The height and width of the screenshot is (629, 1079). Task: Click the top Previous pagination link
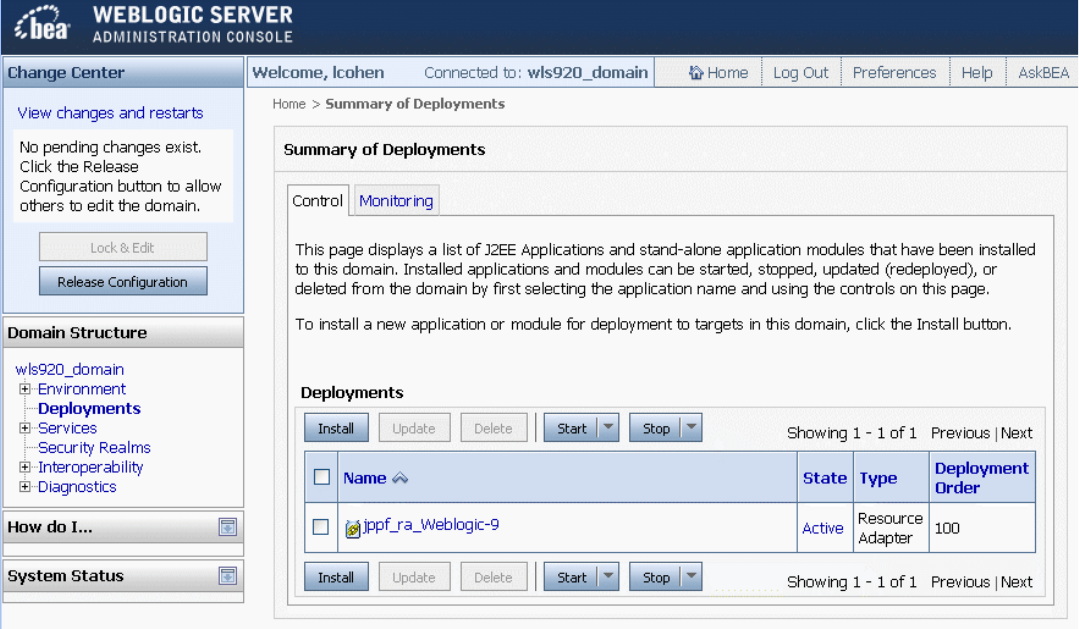(x=960, y=433)
